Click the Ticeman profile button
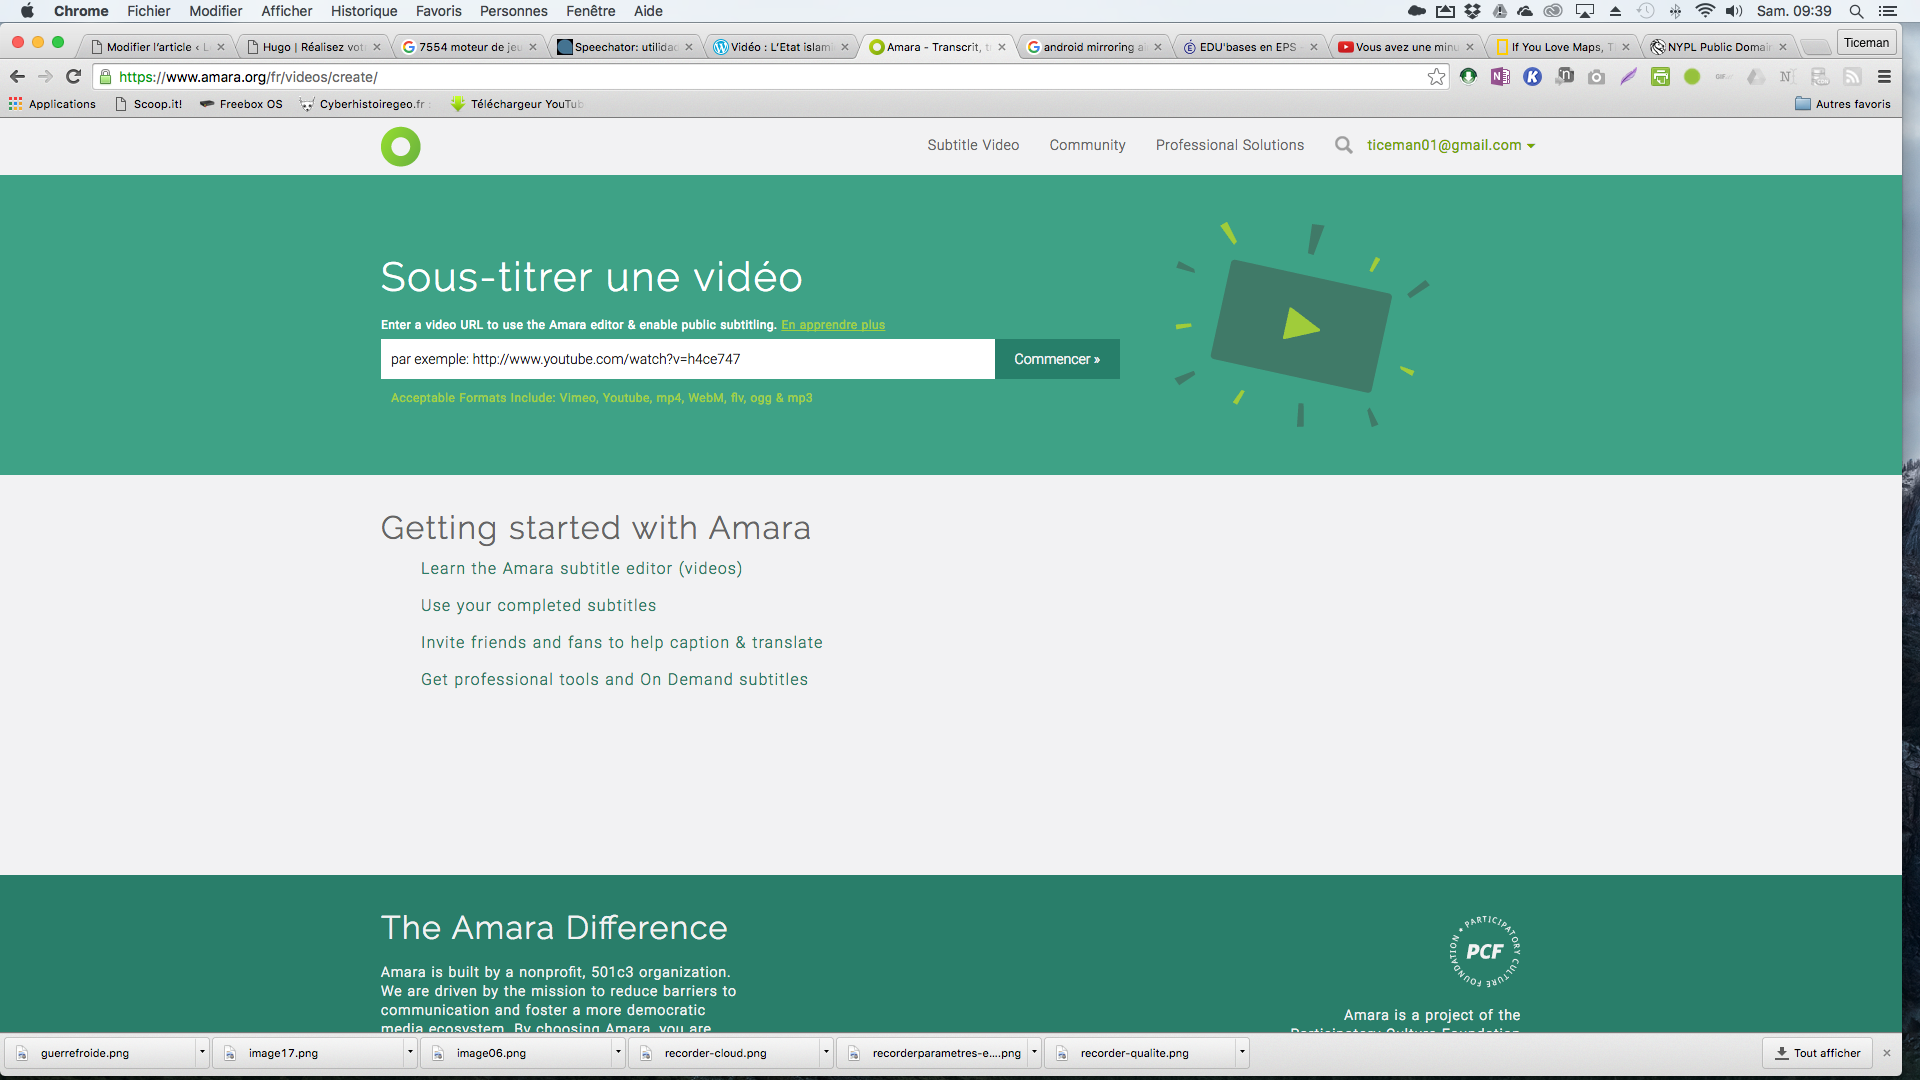The image size is (1920, 1080). point(1866,43)
